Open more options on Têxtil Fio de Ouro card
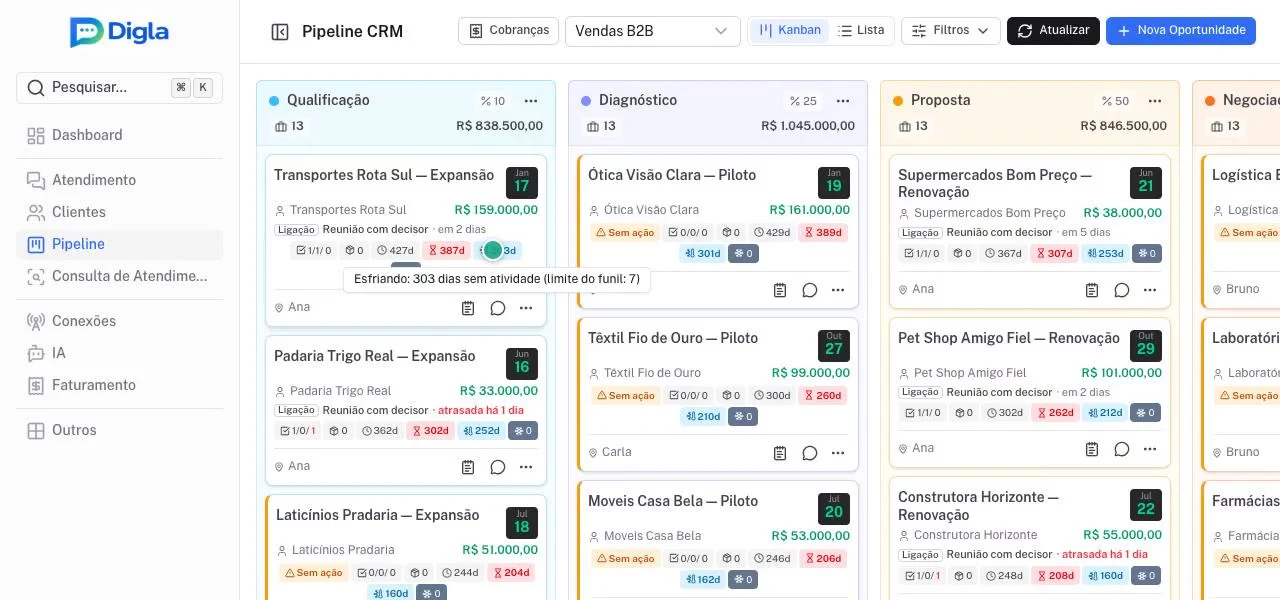This screenshot has height=600, width=1280. pyautogui.click(x=838, y=453)
